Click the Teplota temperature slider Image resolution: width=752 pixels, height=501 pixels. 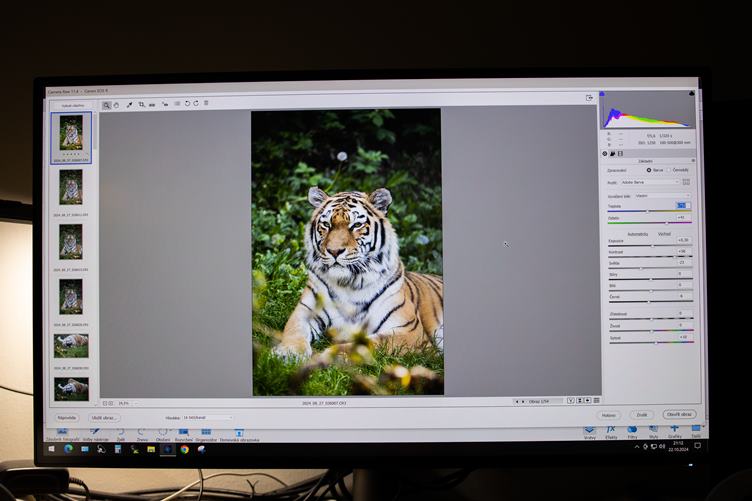pyautogui.click(x=649, y=211)
